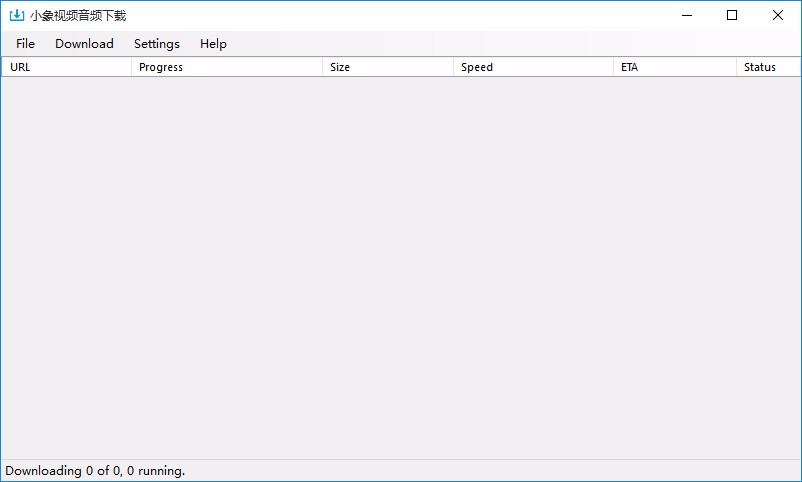Close the downloader window
The width and height of the screenshot is (802, 482).
(778, 15)
